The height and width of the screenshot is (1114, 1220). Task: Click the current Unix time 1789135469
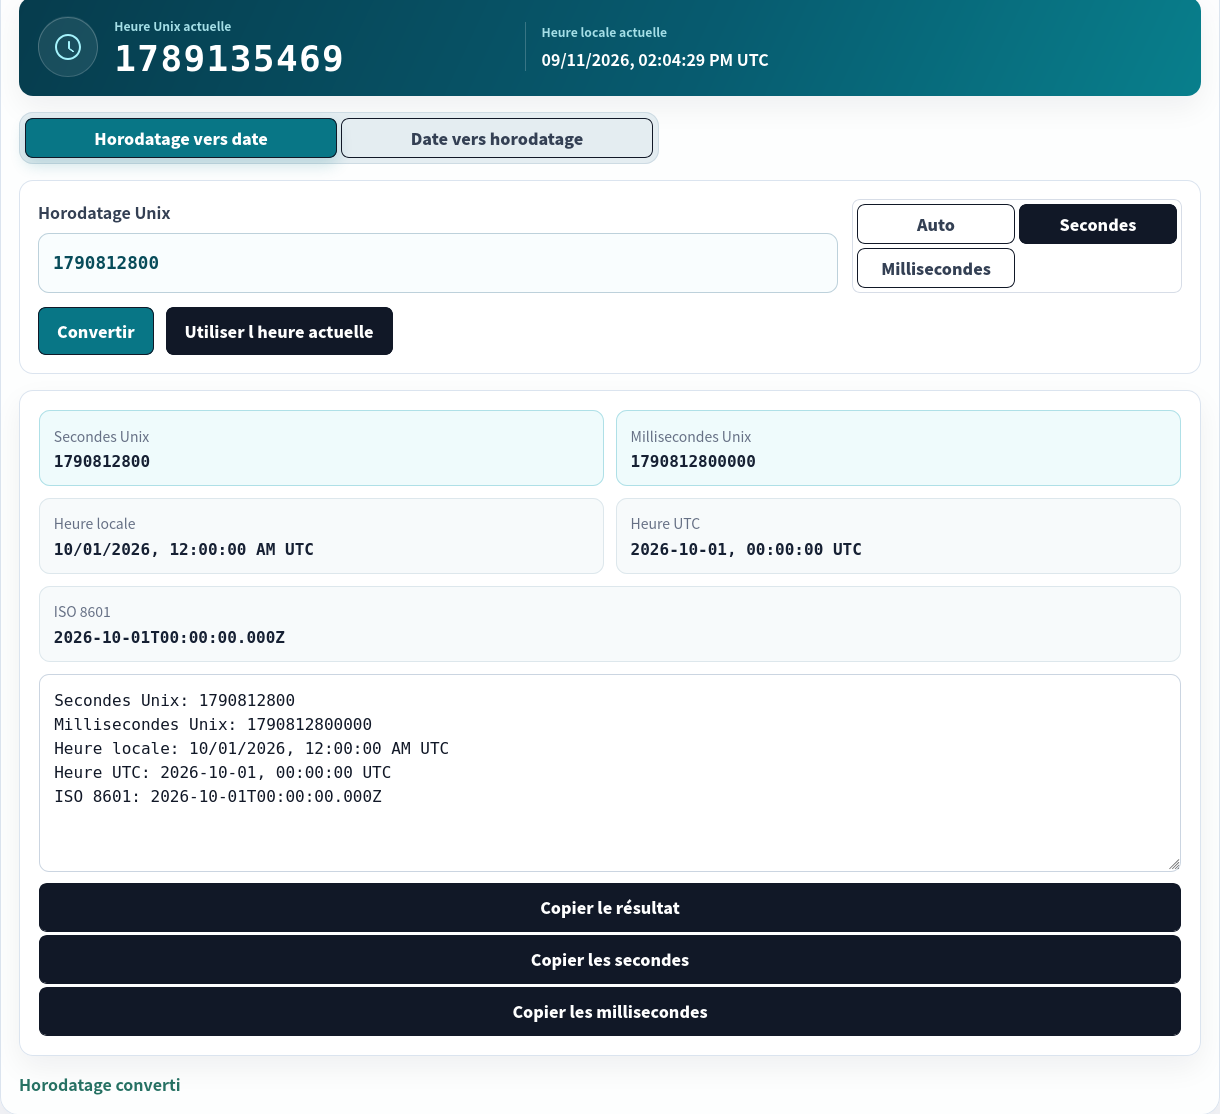[x=229, y=59]
